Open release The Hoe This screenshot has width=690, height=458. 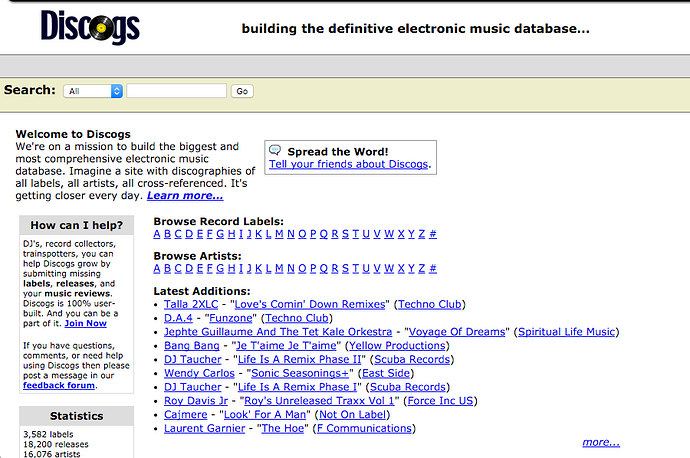pos(283,429)
